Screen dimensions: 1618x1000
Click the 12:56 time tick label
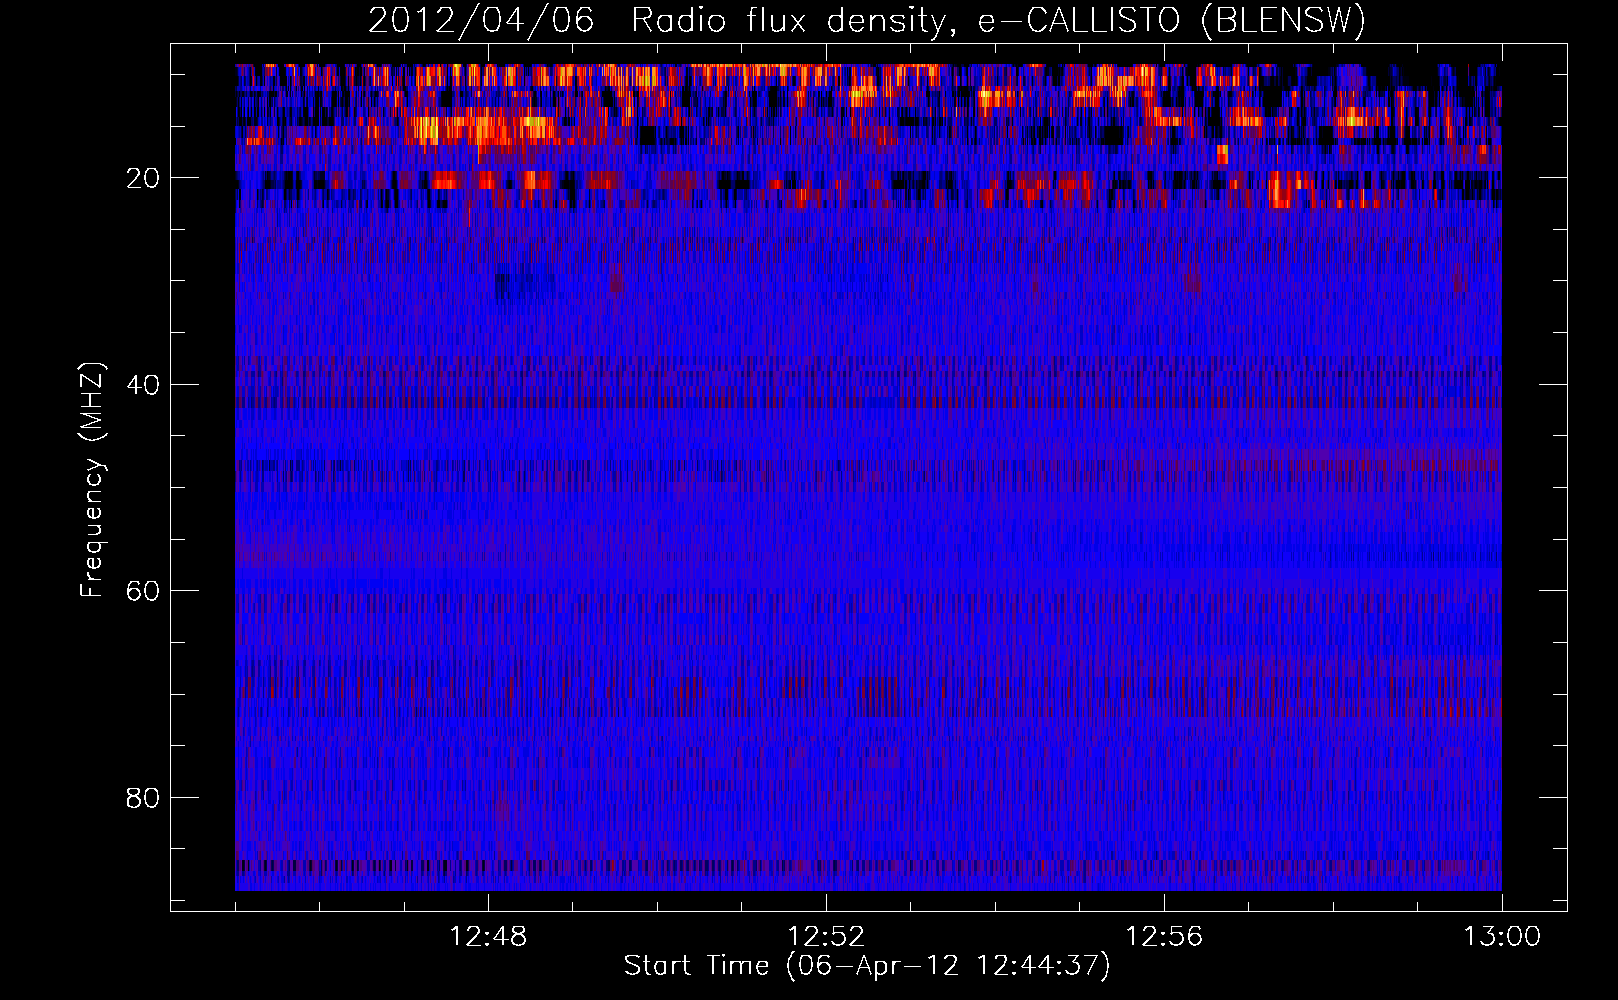pos(1164,937)
